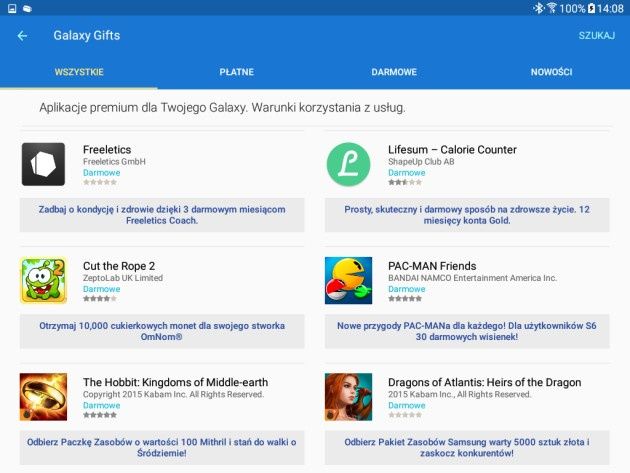Go back using the arrow icon
This screenshot has width=630, height=473.
point(22,36)
